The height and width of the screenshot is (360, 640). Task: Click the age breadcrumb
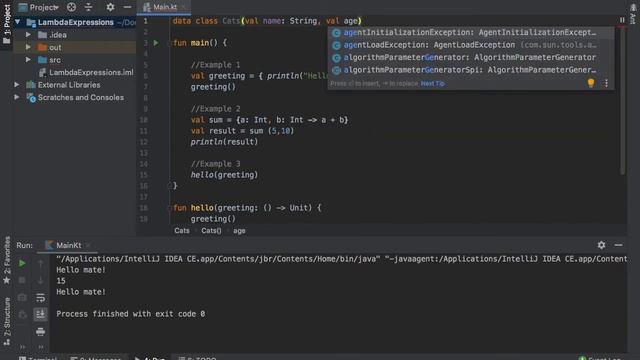(239, 231)
